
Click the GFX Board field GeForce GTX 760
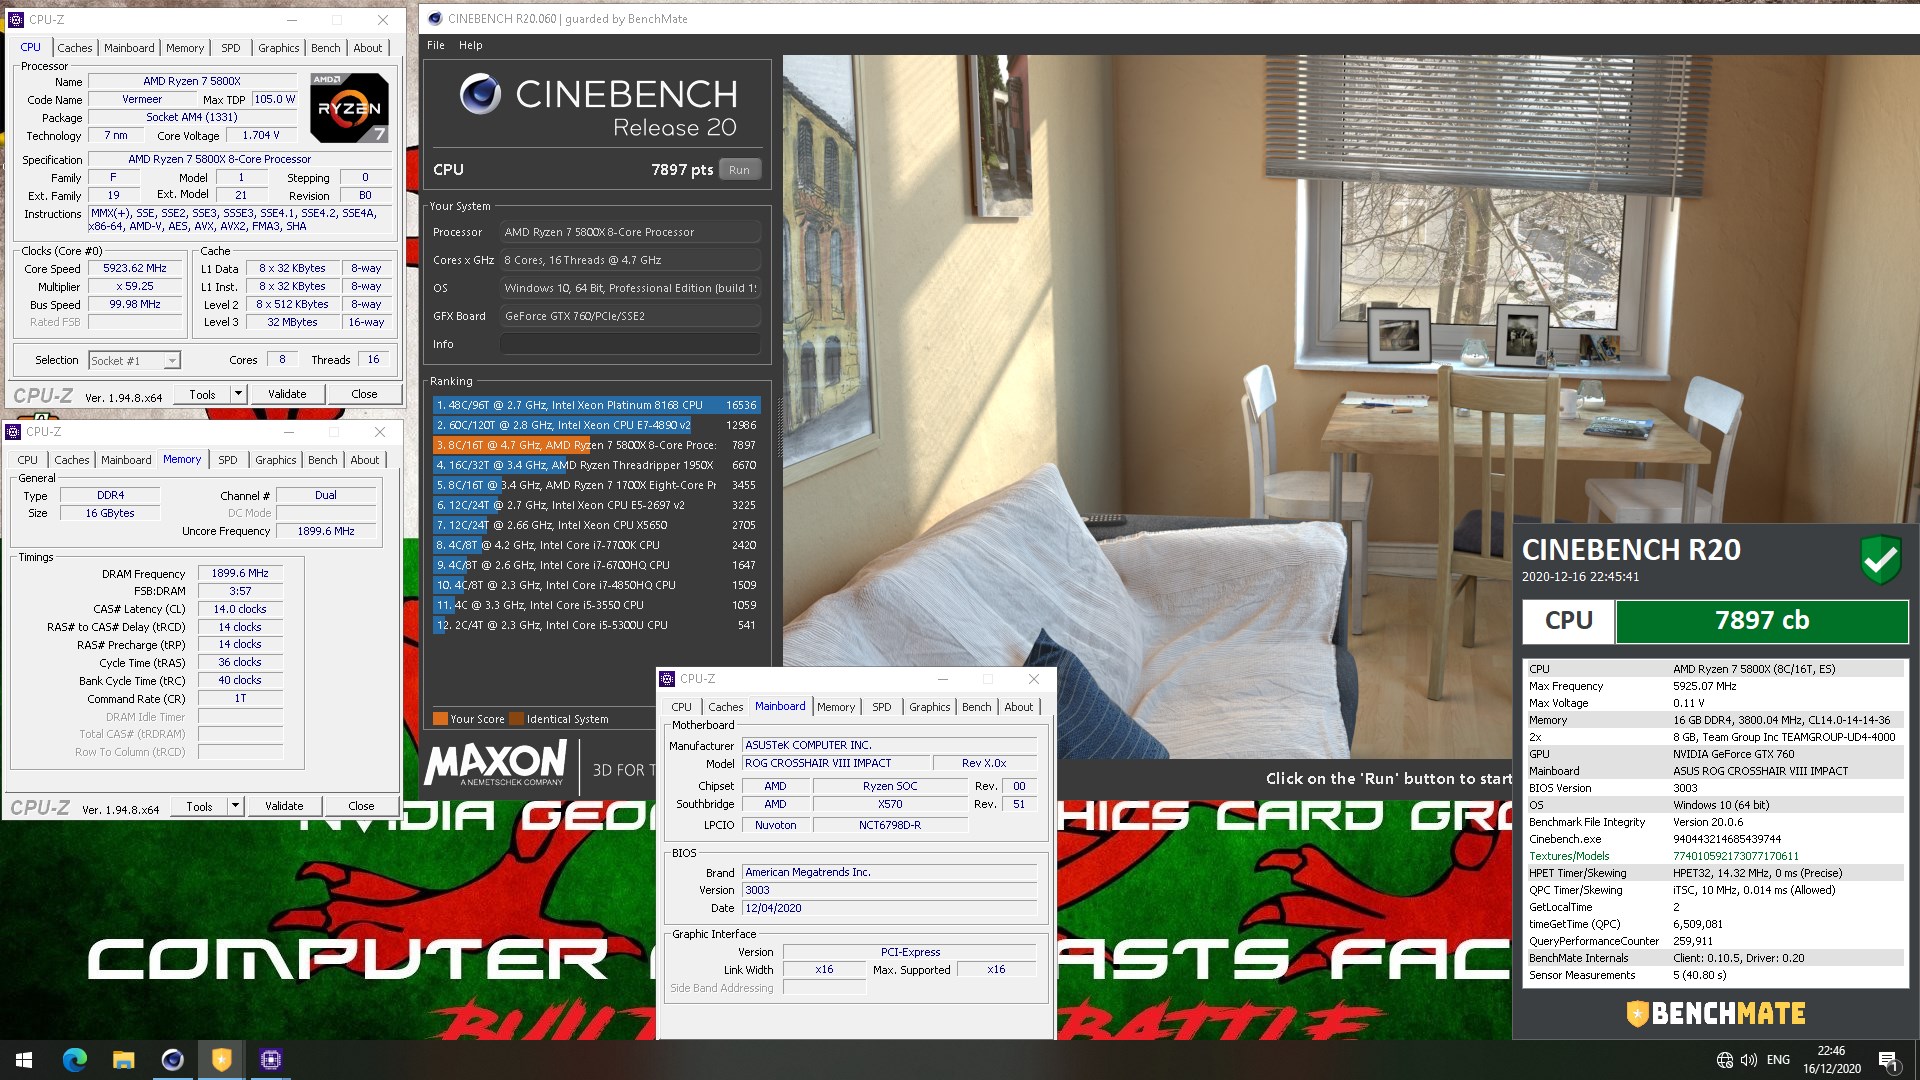pyautogui.click(x=630, y=316)
